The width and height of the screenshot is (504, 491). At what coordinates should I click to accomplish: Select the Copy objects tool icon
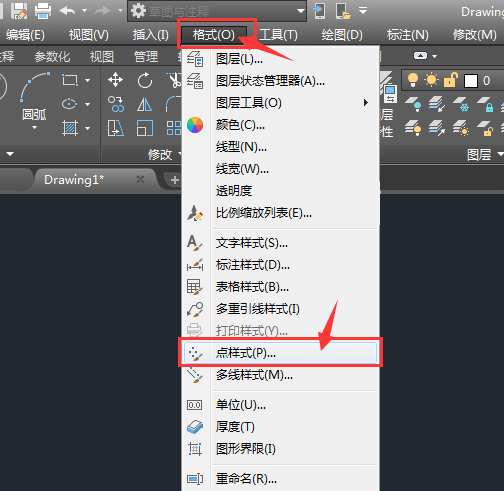click(116, 104)
